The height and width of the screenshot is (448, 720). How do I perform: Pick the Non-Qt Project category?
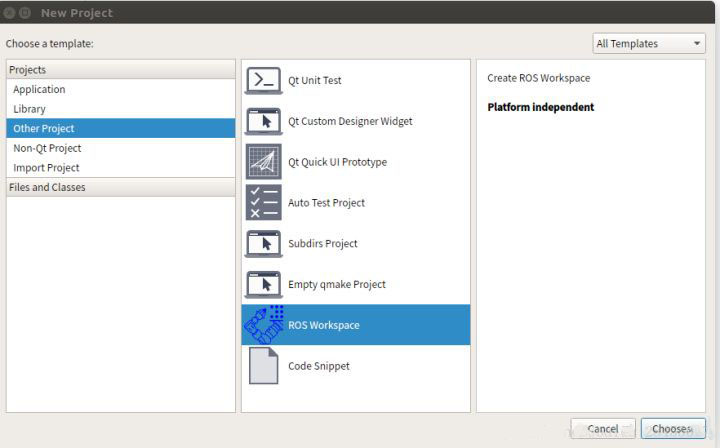pos(47,148)
